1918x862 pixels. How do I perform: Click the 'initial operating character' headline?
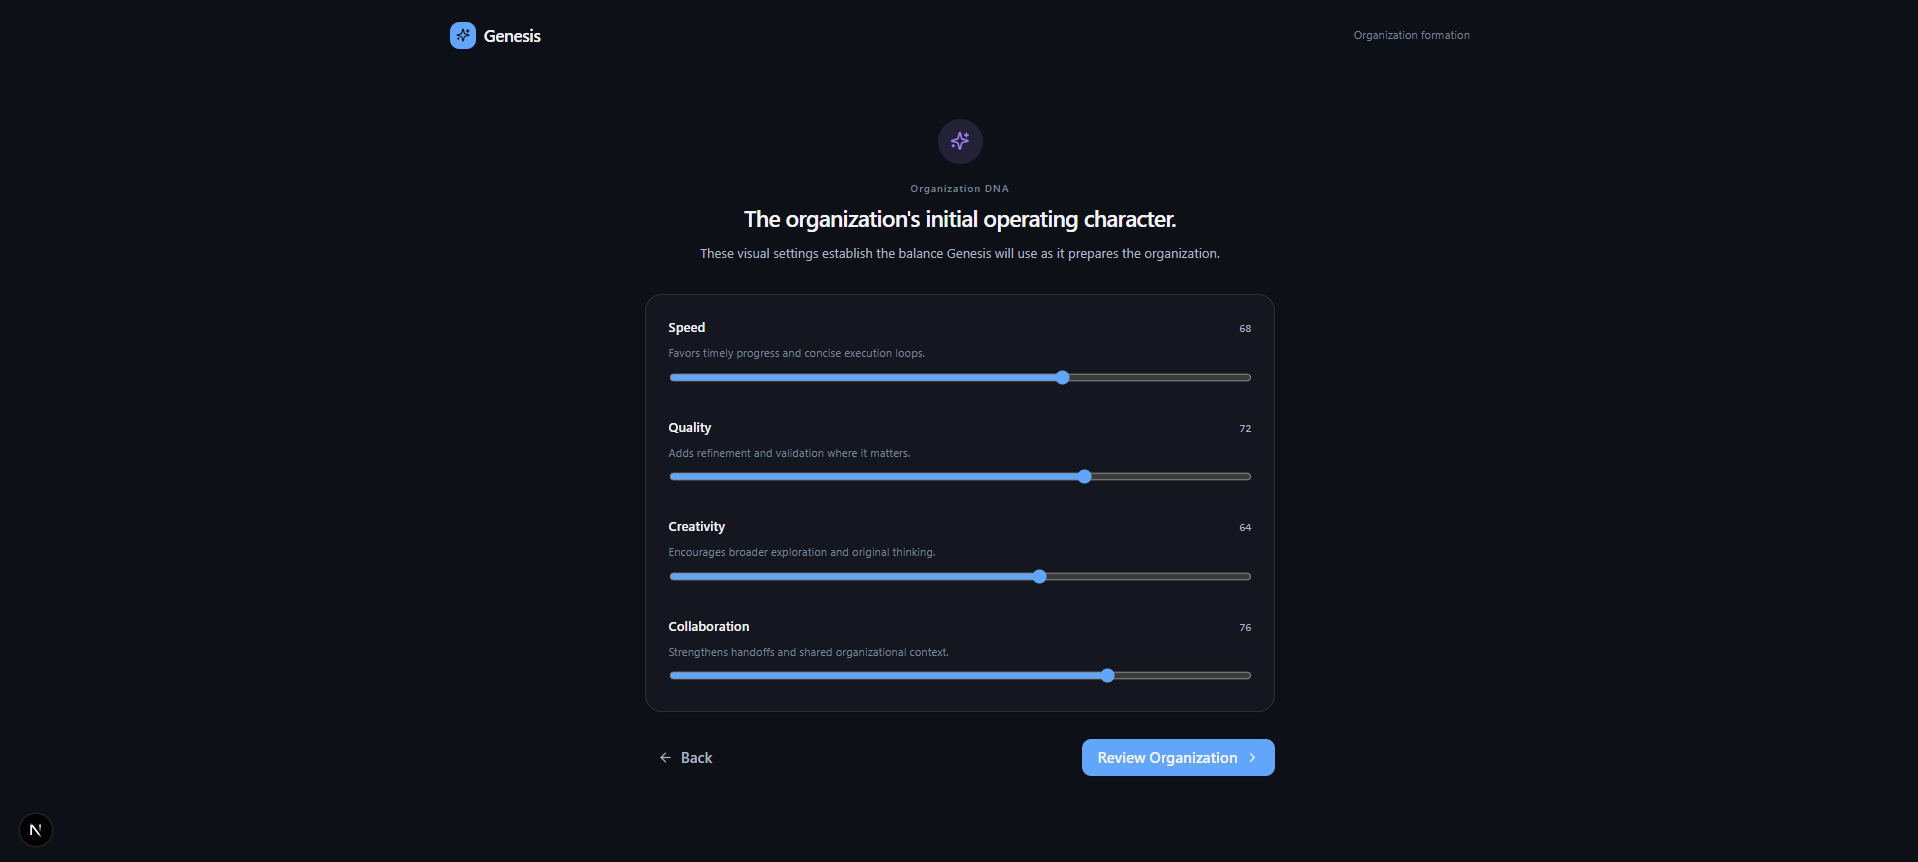tap(960, 219)
